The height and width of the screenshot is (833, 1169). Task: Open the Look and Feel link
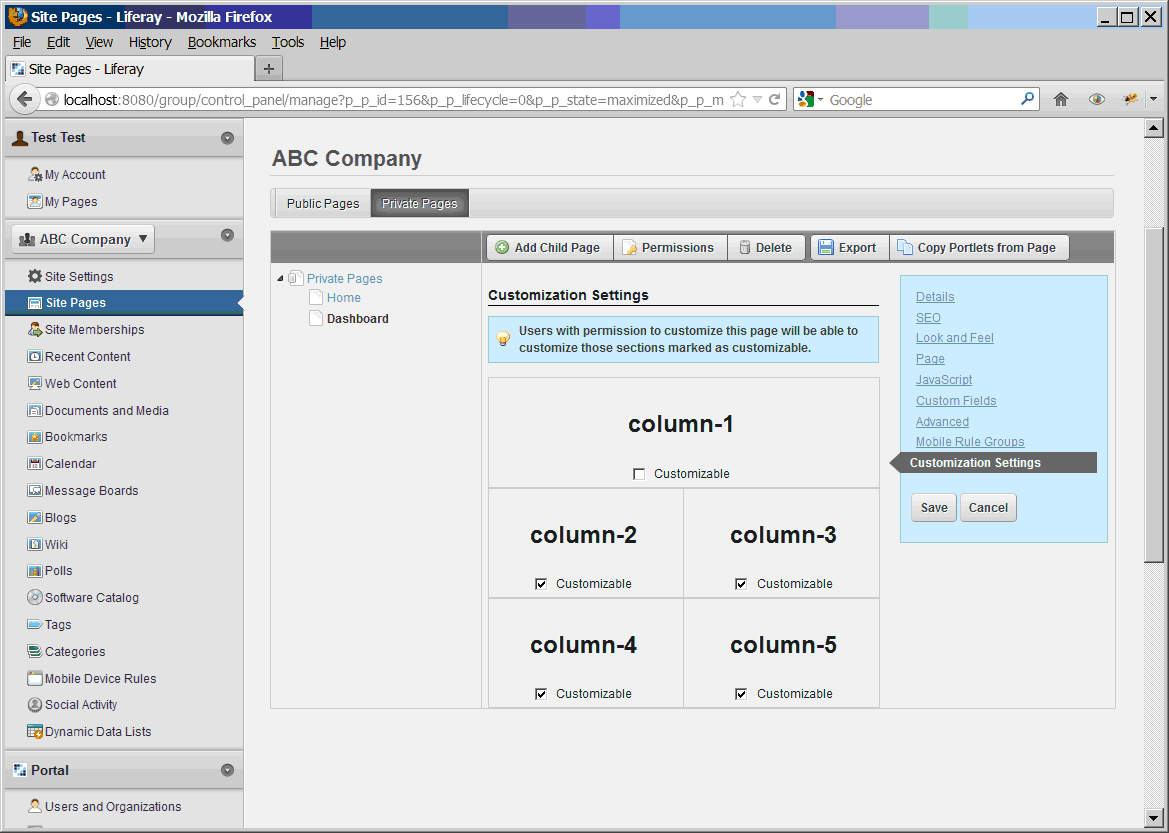coord(954,338)
